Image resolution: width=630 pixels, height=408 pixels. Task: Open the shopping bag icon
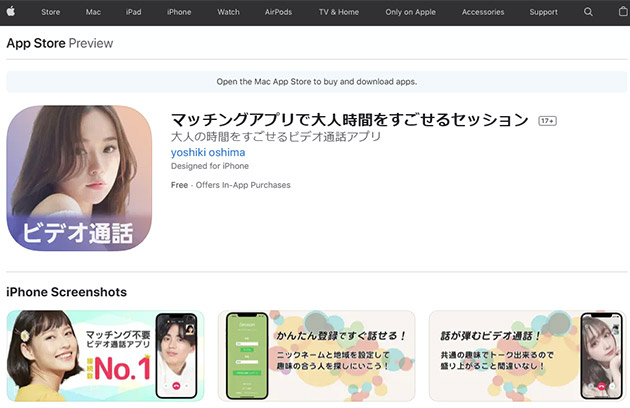tap(623, 11)
